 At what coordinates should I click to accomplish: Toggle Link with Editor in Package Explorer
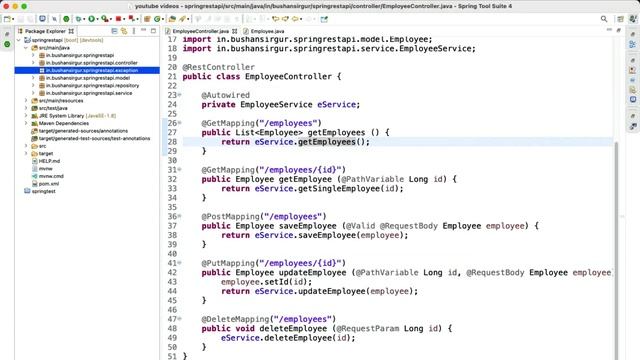coord(124,31)
